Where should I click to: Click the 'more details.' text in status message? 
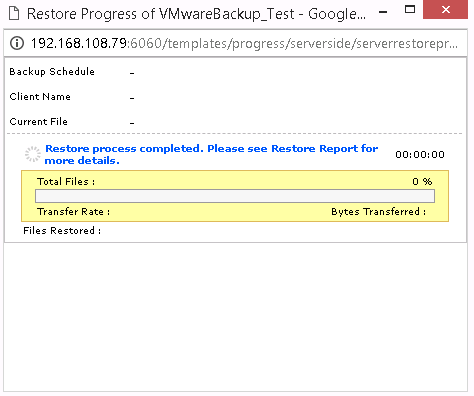[82, 161]
